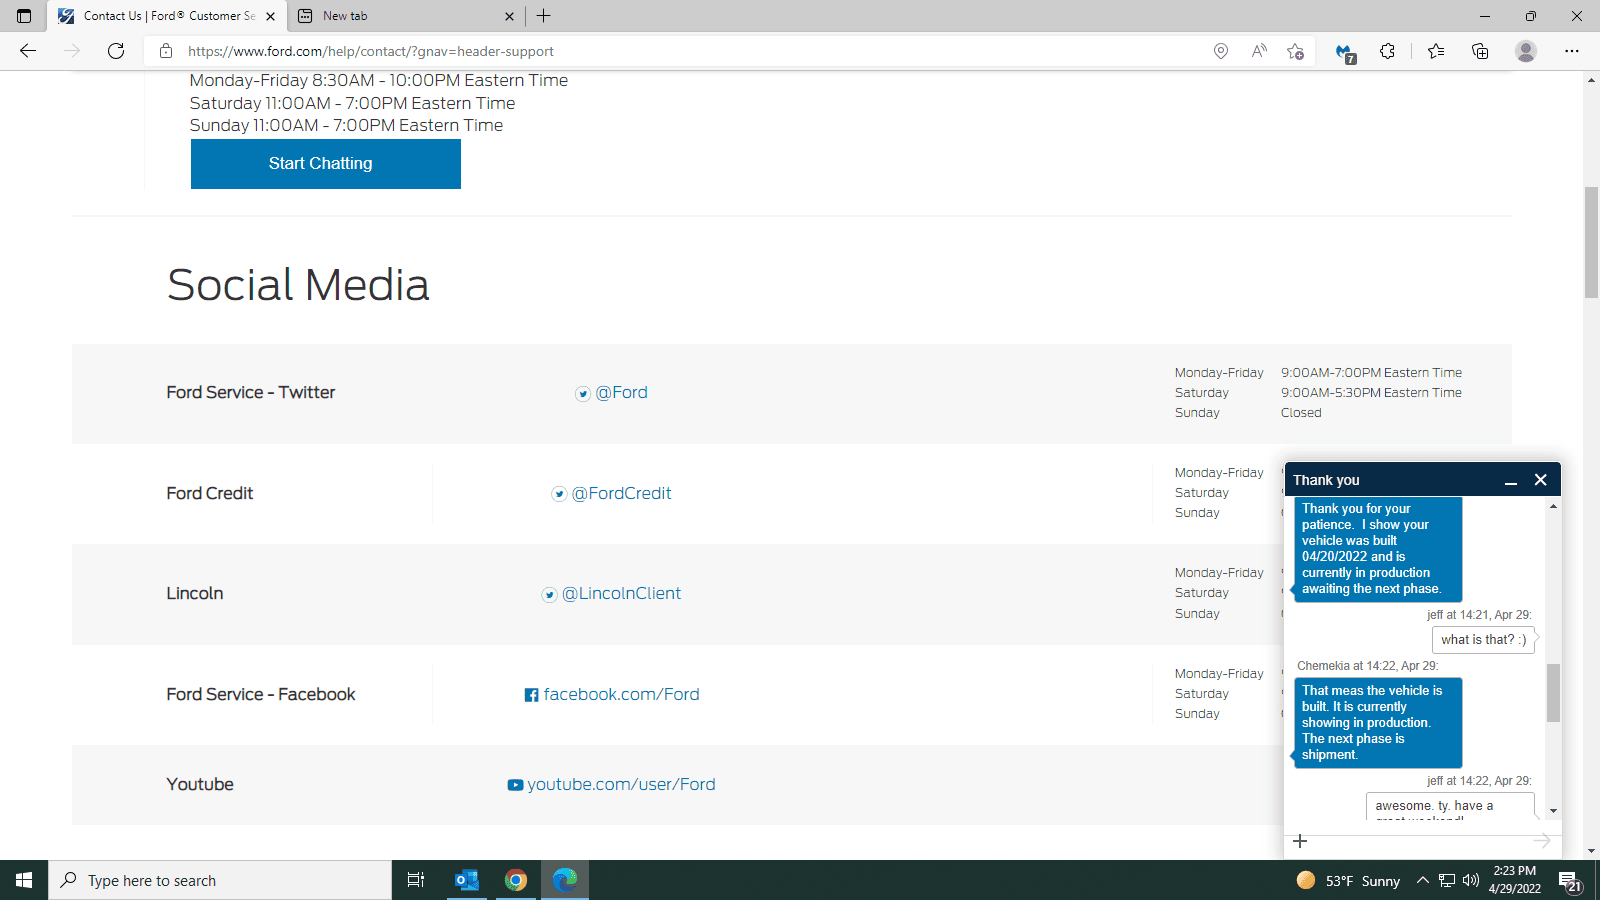The height and width of the screenshot is (900, 1600).
Task: Open Outlook from the taskbar
Action: (x=467, y=880)
